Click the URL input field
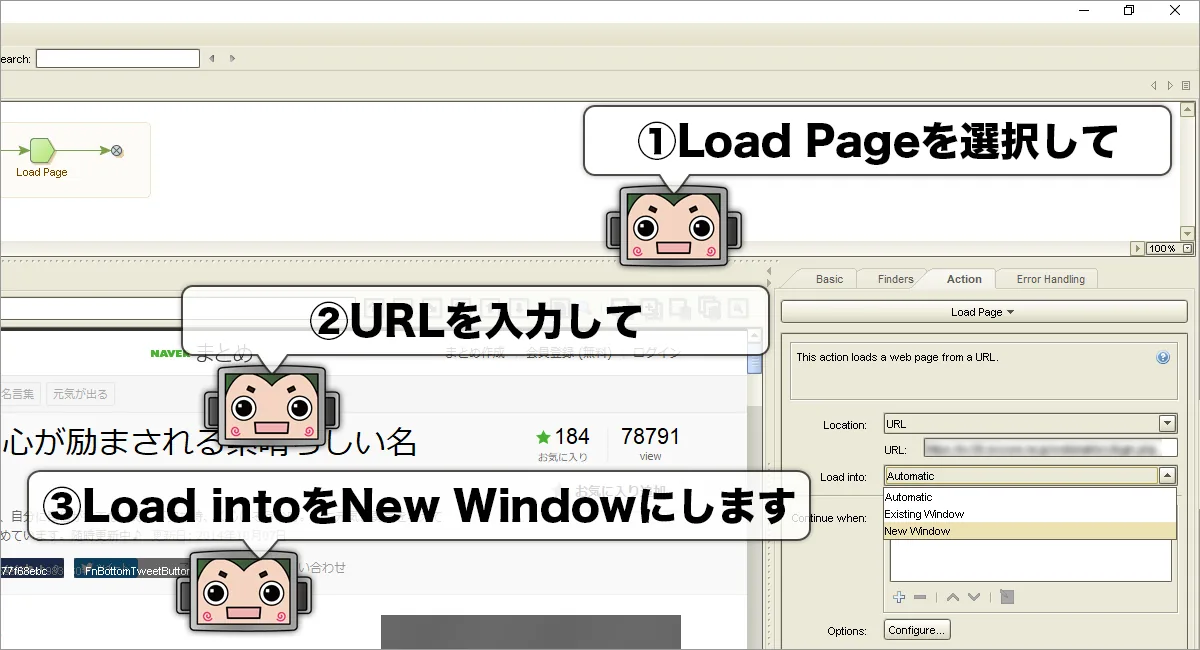The image size is (1200, 650). coord(1050,448)
